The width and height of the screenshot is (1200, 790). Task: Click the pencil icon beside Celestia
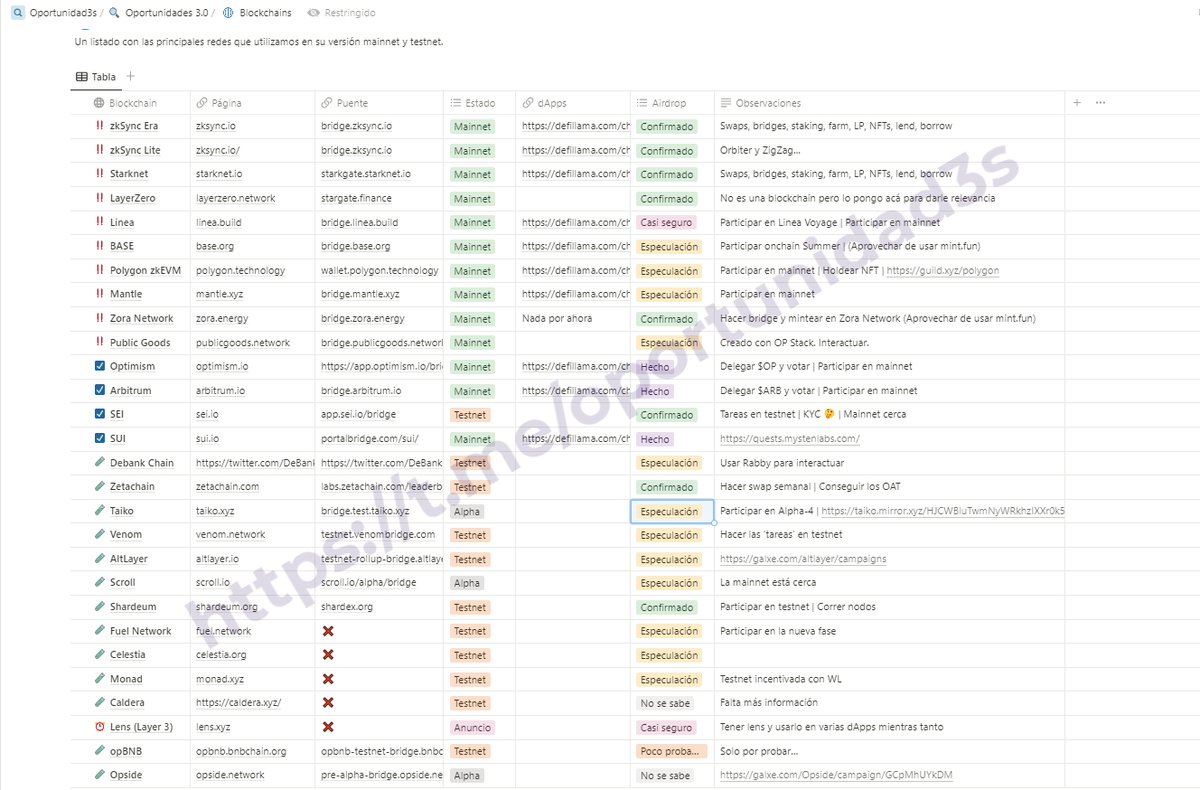pyautogui.click(x=99, y=654)
